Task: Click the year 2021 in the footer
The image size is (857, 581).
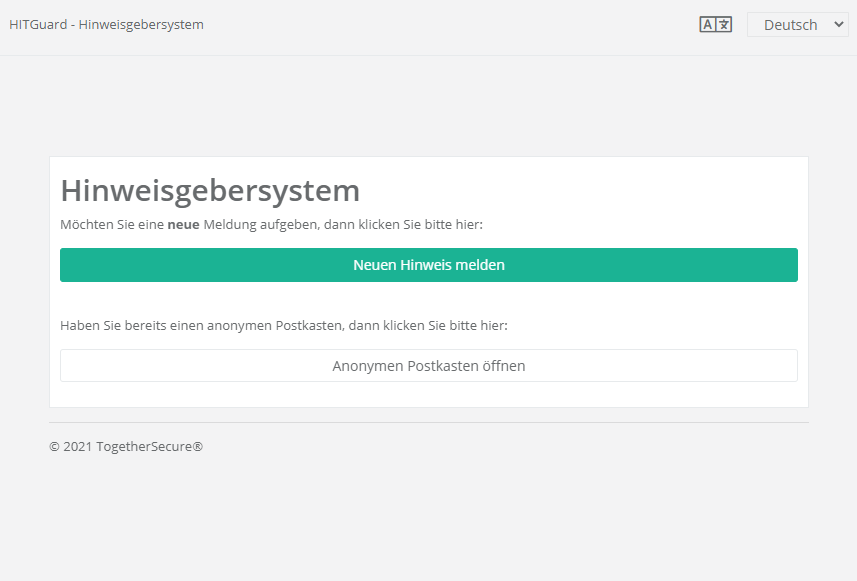Action: (x=77, y=447)
